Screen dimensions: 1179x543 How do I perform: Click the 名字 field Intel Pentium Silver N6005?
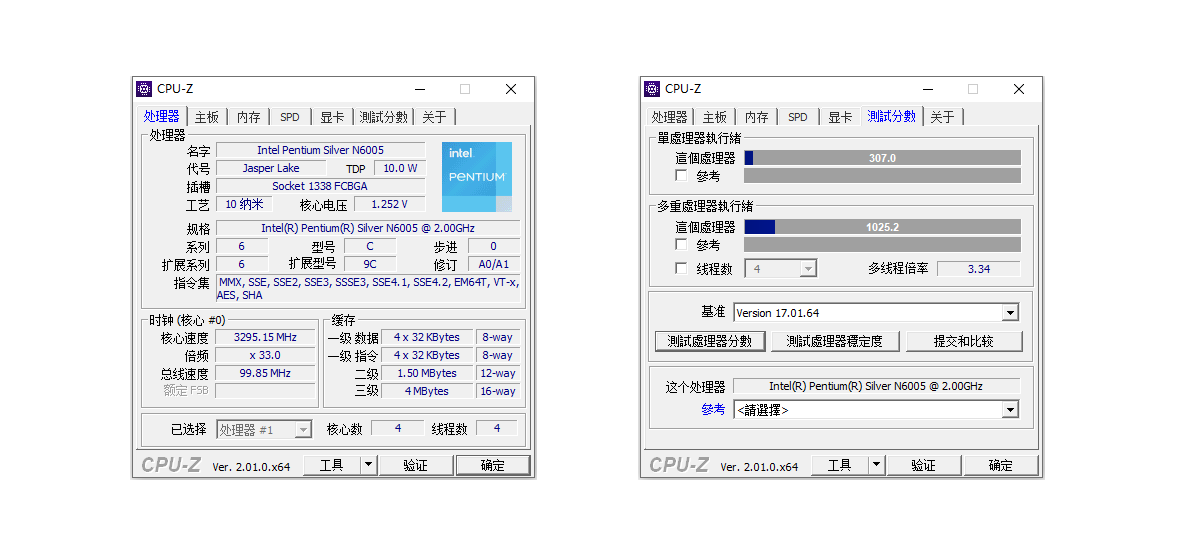point(320,150)
